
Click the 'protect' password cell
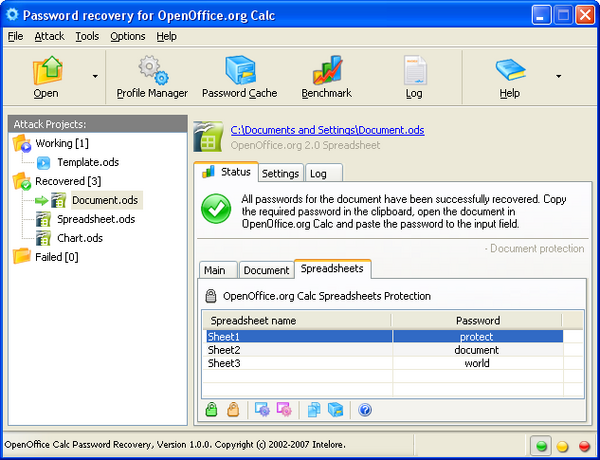pyautogui.click(x=478, y=337)
